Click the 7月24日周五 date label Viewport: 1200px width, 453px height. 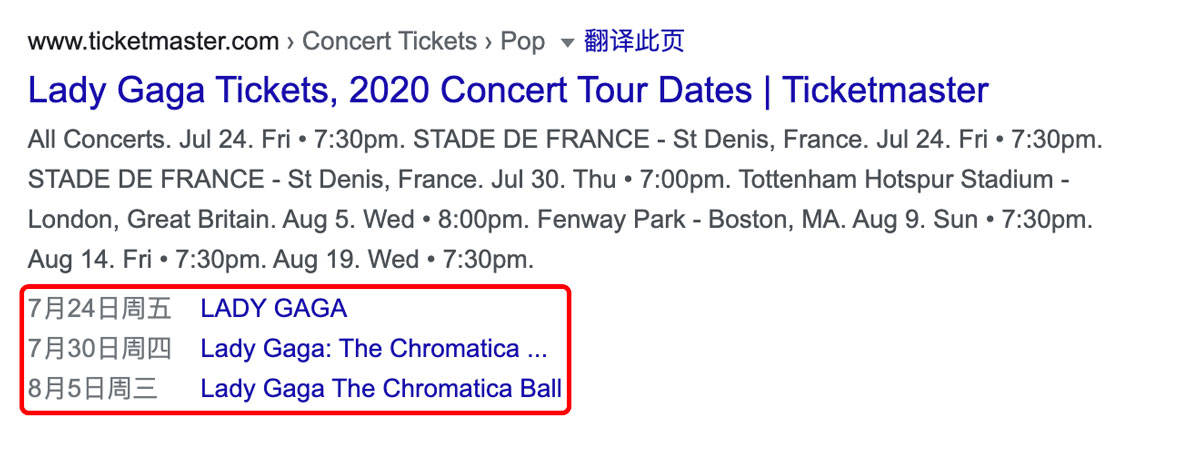(x=100, y=308)
